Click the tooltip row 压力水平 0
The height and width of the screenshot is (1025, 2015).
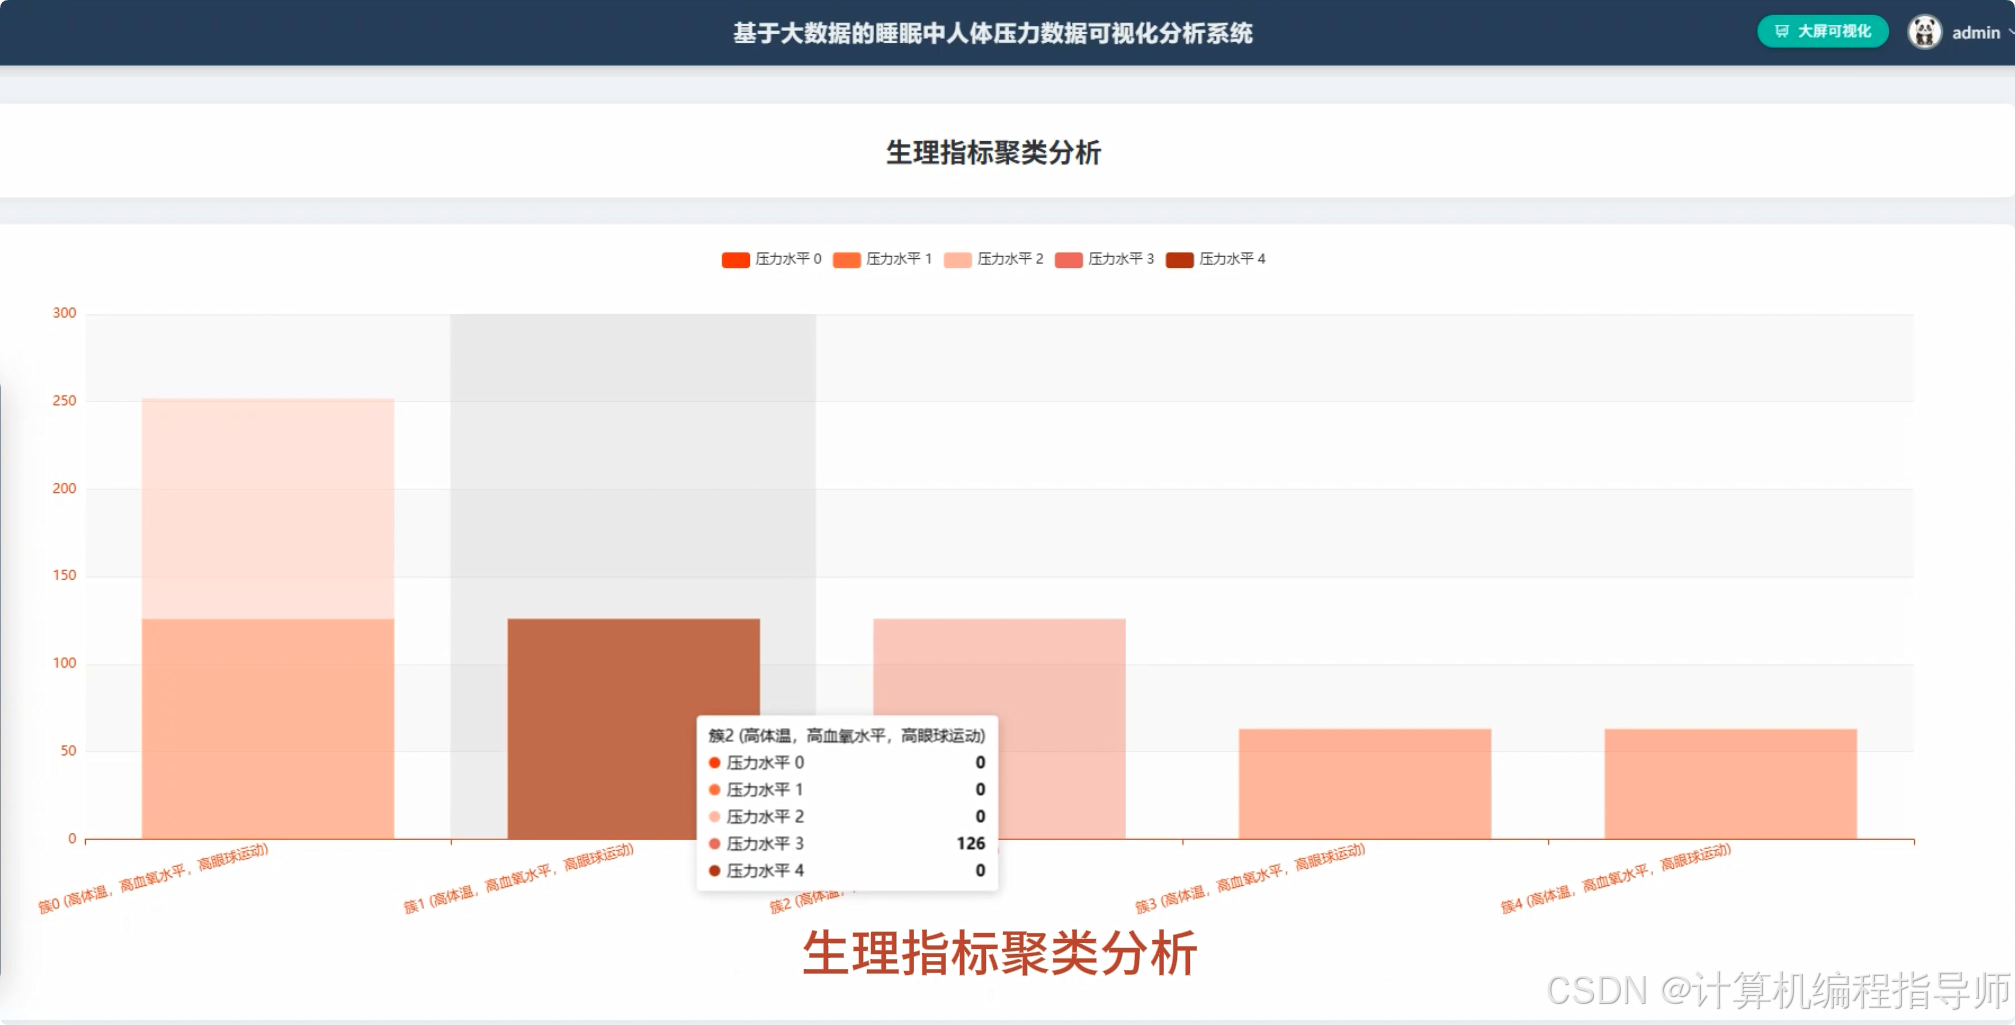(x=846, y=763)
